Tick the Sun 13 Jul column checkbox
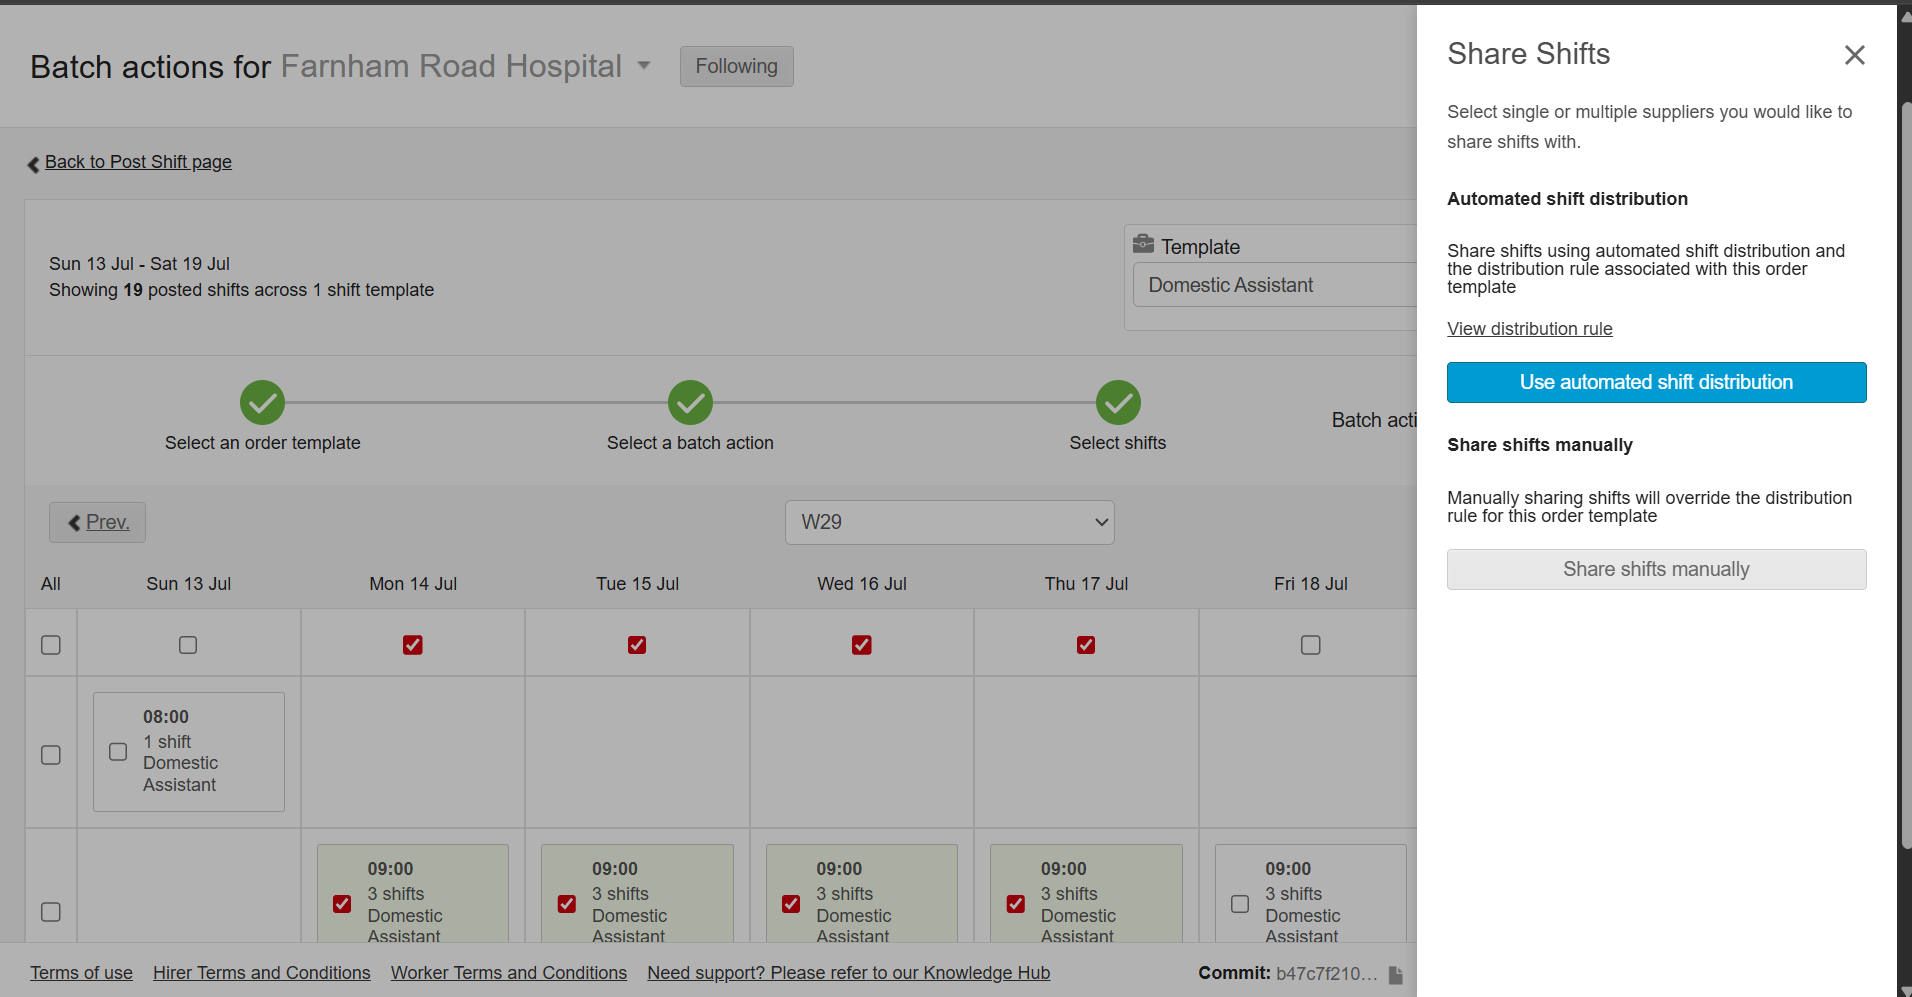This screenshot has width=1912, height=997. pyautogui.click(x=188, y=645)
